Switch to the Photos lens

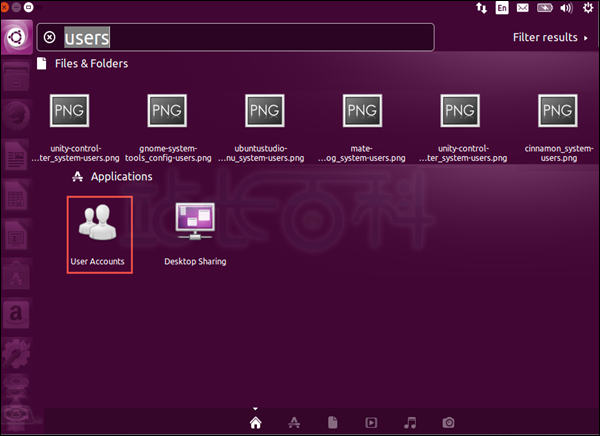pos(448,423)
